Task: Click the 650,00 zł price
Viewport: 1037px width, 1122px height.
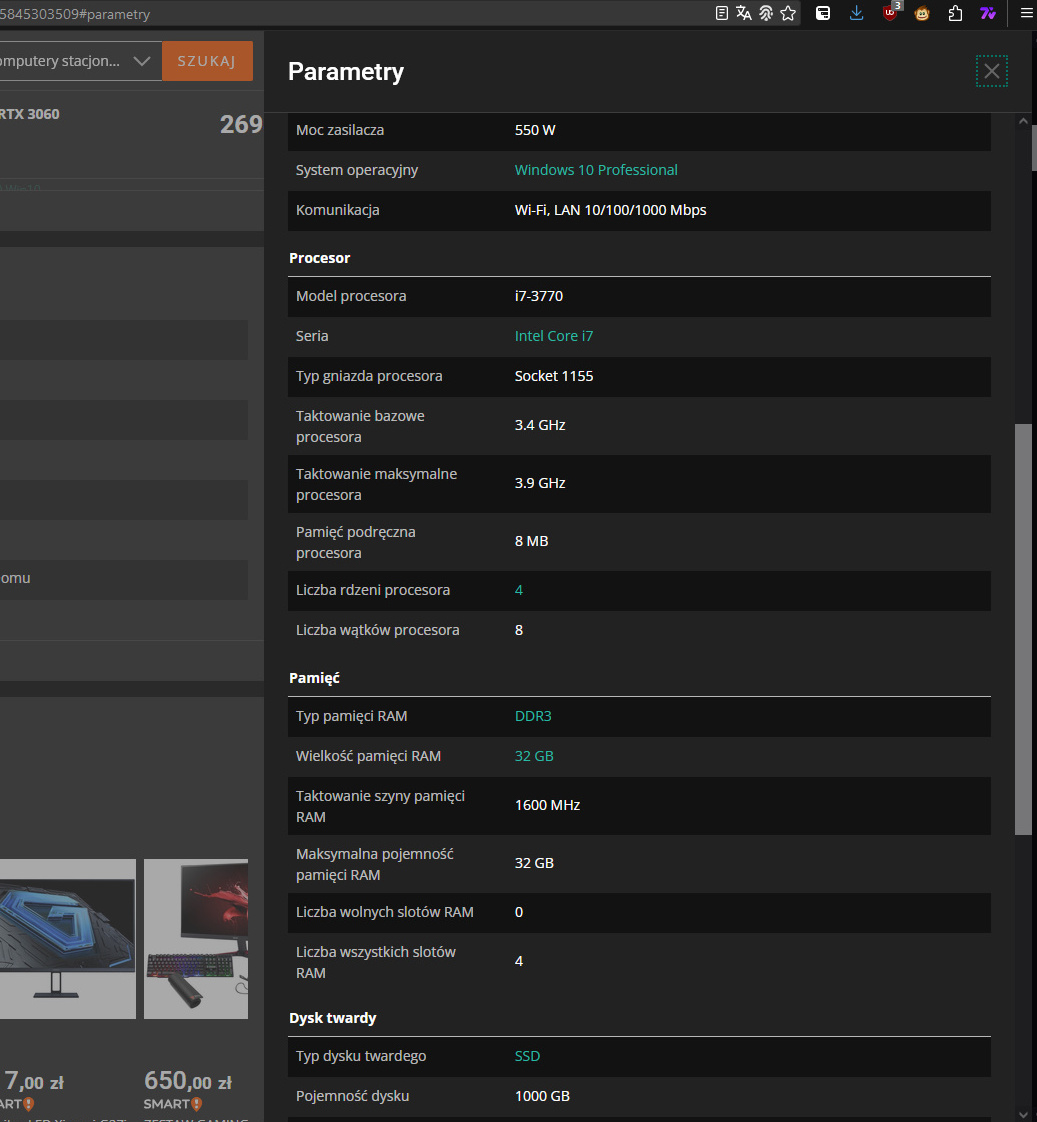Action: tap(188, 1080)
